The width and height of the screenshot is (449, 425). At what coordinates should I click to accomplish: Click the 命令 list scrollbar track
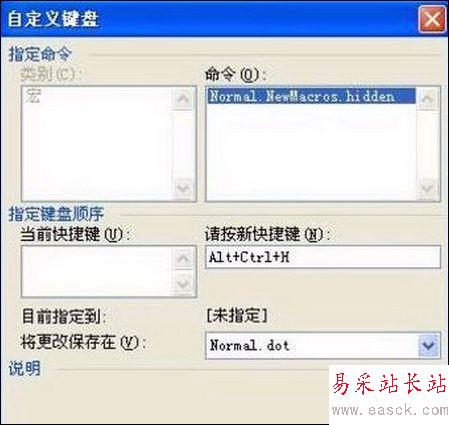coord(428,143)
